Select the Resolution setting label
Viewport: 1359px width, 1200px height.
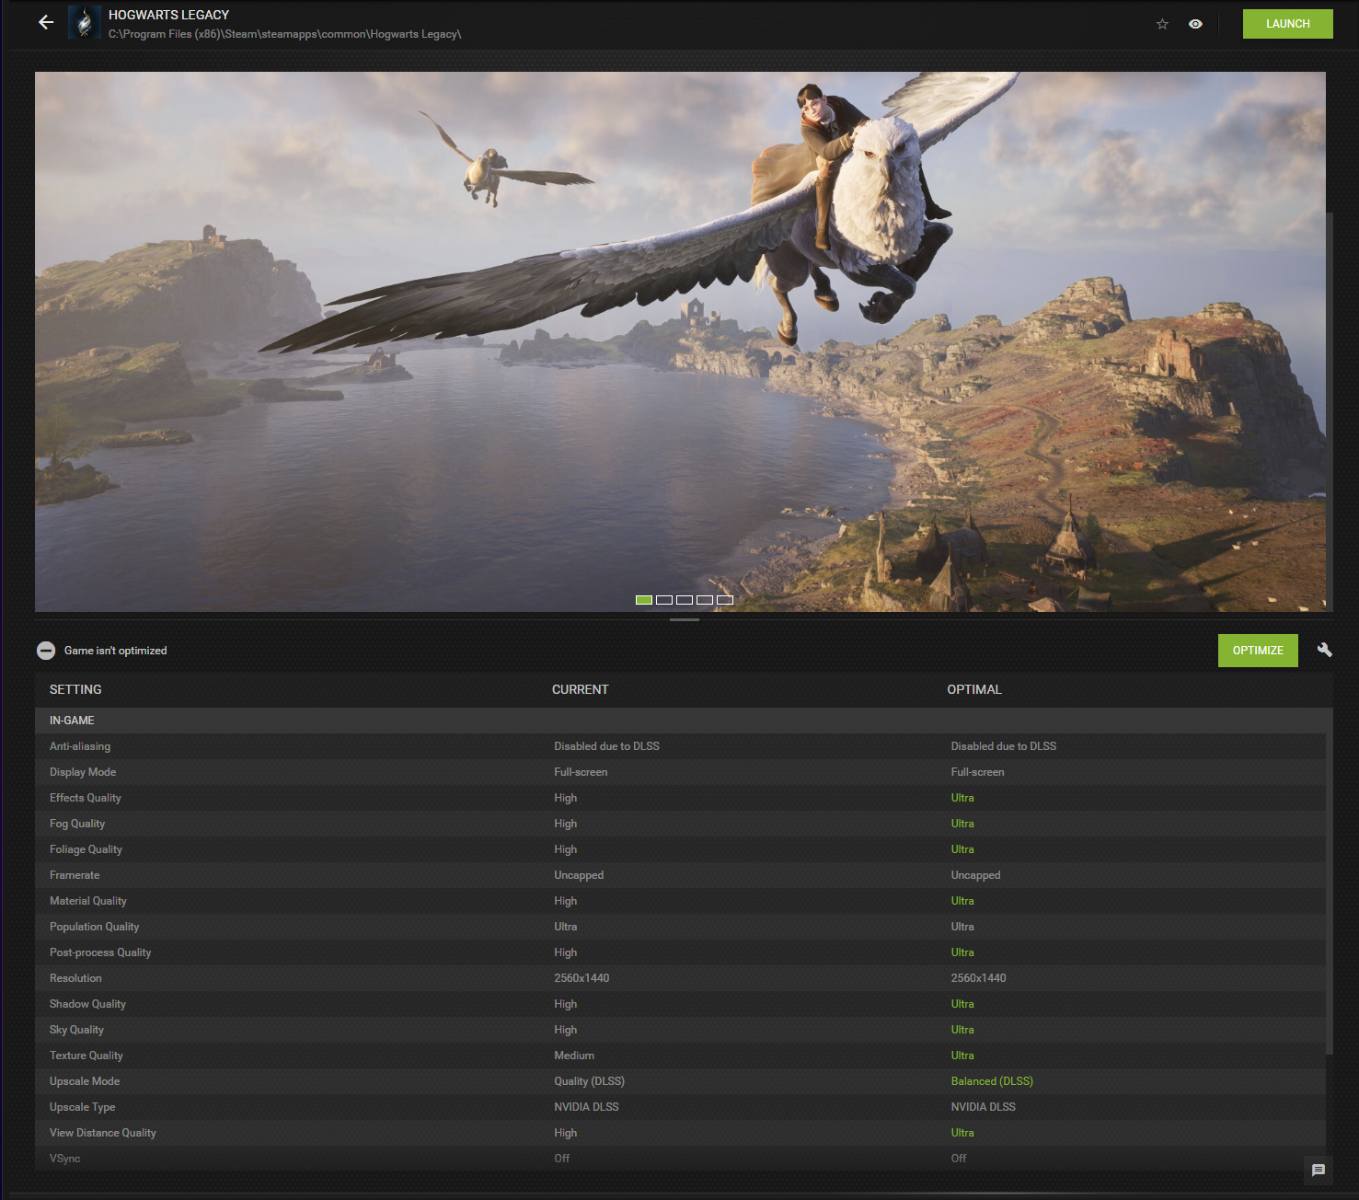[x=76, y=978]
